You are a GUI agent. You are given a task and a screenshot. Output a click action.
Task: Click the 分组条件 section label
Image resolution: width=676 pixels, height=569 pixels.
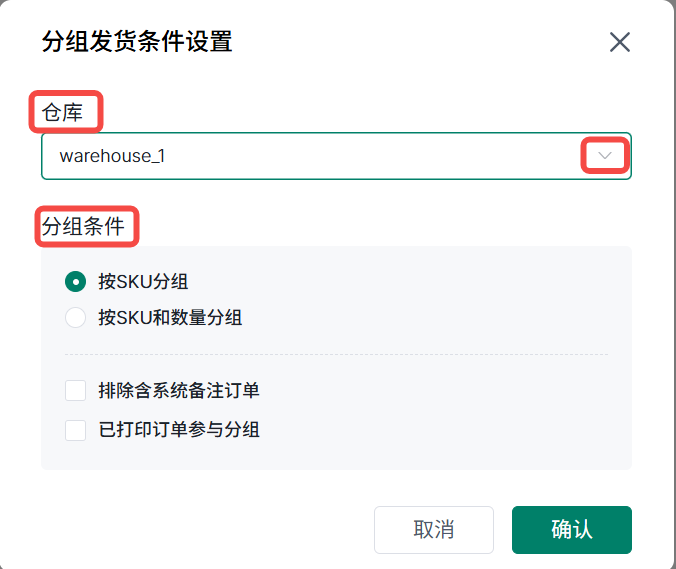[x=84, y=226]
